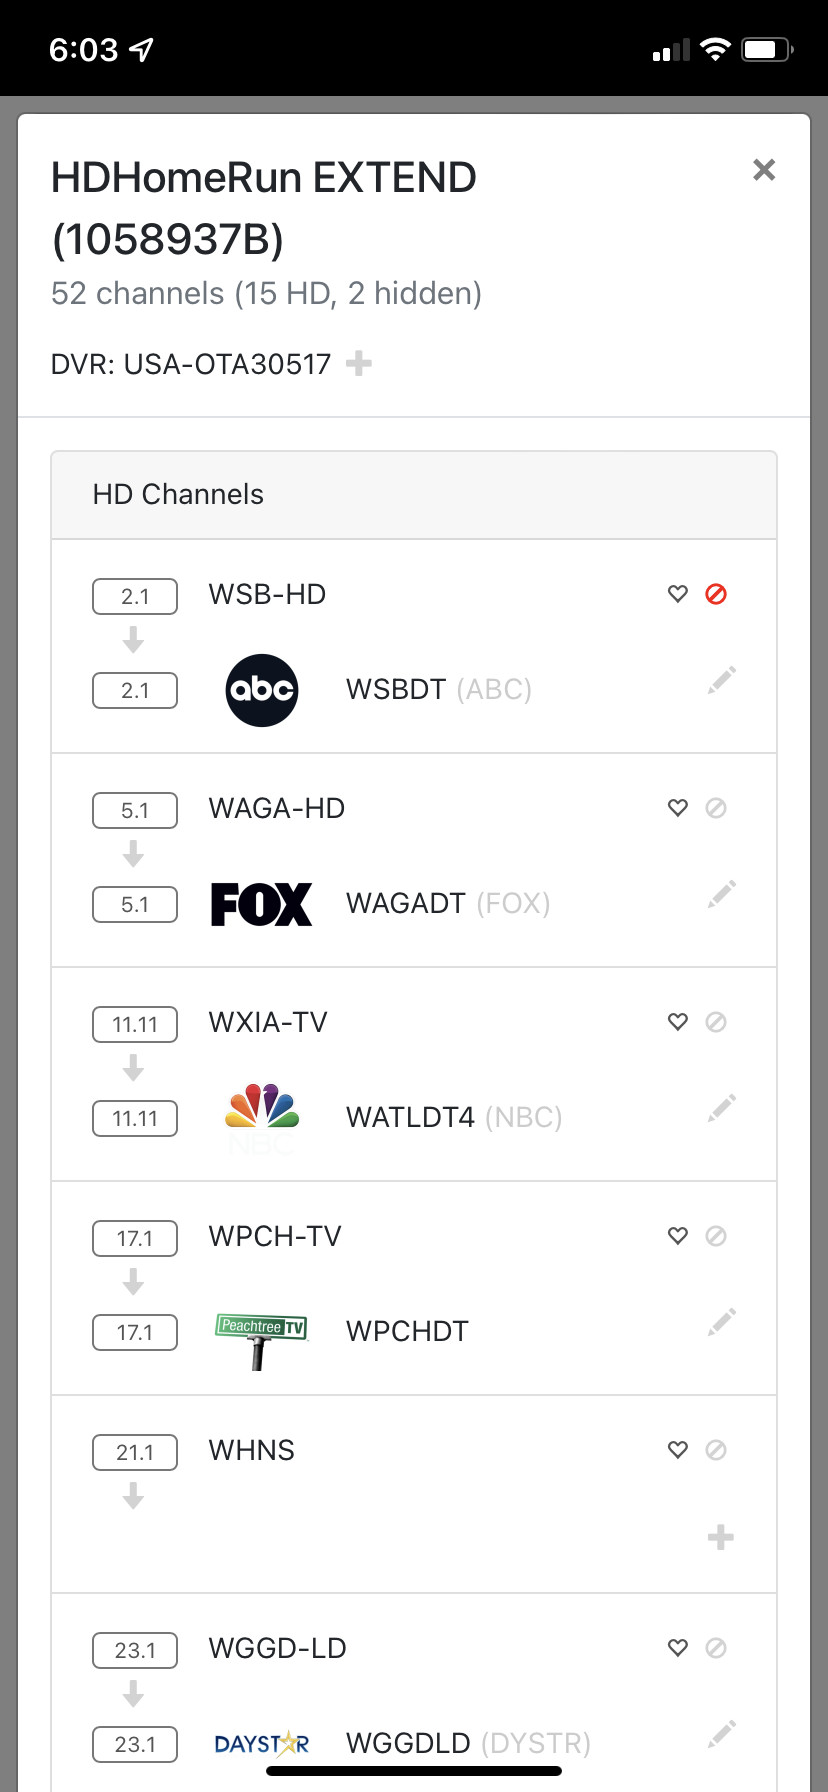Viewport: 828px width, 1792px height.
Task: Toggle favorite heart for WAGA-HD
Action: point(678,808)
